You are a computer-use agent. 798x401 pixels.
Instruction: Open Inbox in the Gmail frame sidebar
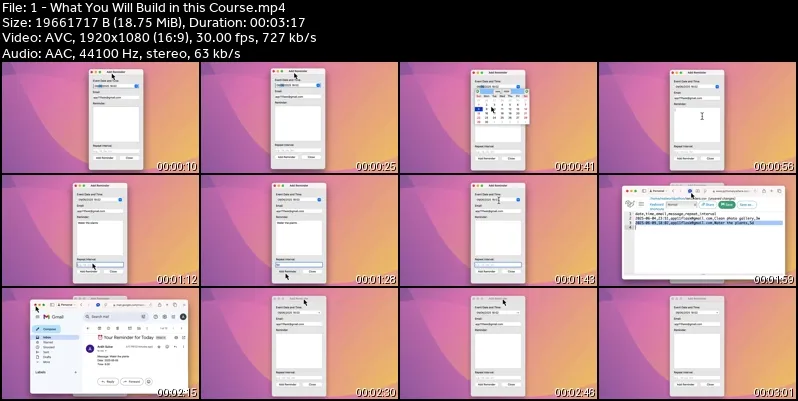[x=55, y=337]
